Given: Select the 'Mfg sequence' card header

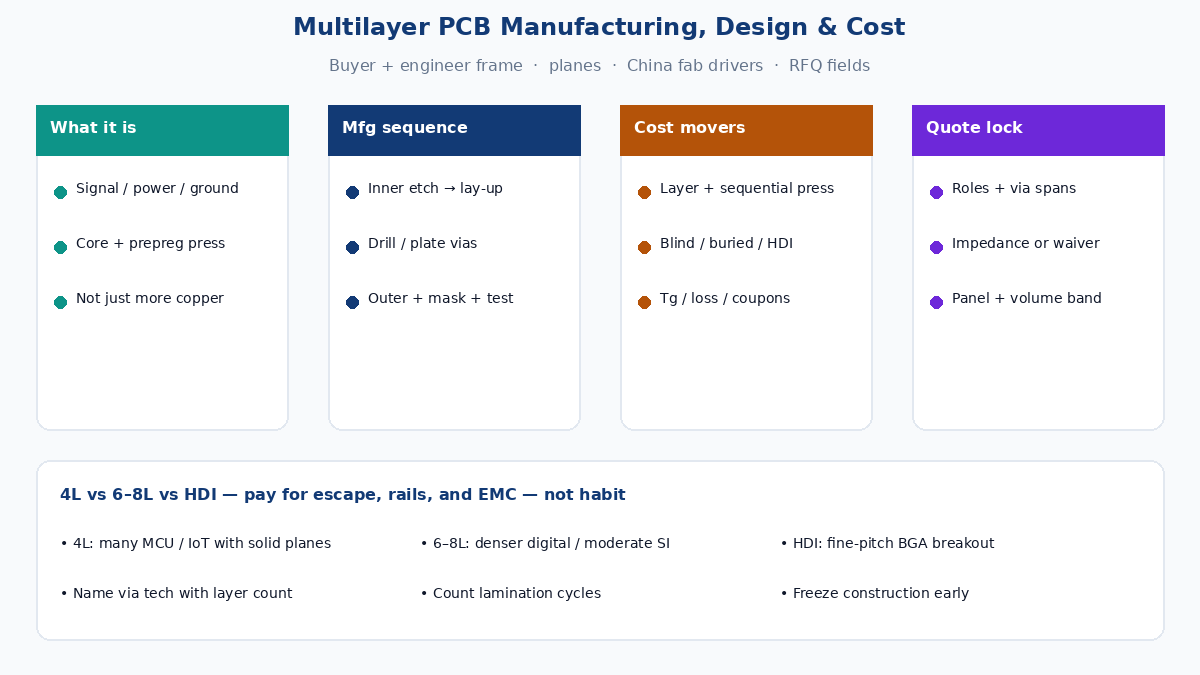Looking at the screenshot, I should 454,130.
